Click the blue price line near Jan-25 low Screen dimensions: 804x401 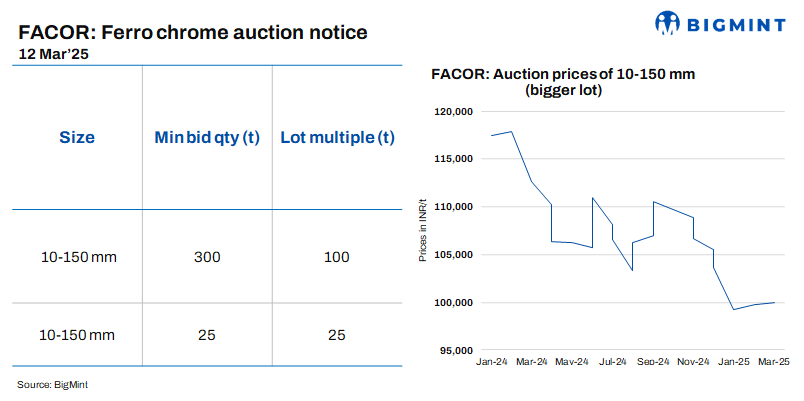(734, 309)
